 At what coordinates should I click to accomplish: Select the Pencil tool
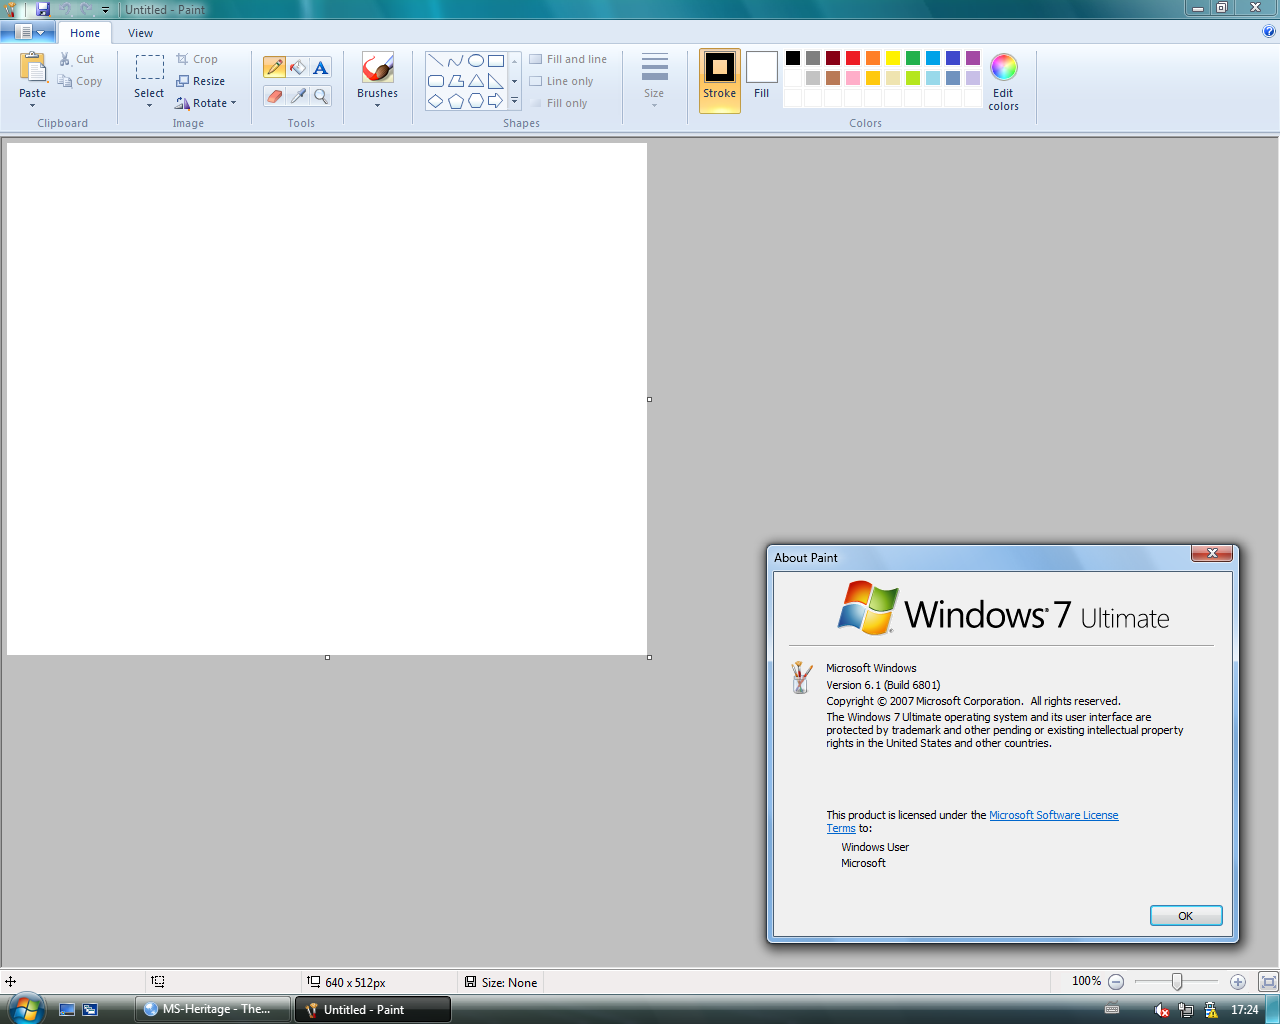coord(274,68)
